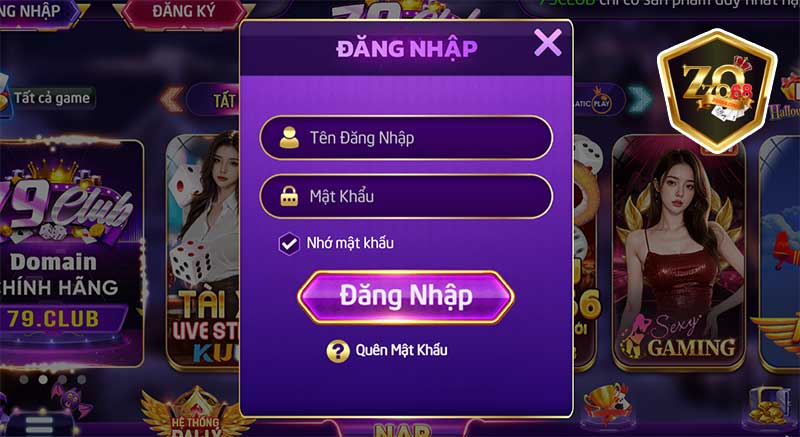800x437 pixels.
Task: Select the first carousel dot under banner
Action: coord(23,380)
